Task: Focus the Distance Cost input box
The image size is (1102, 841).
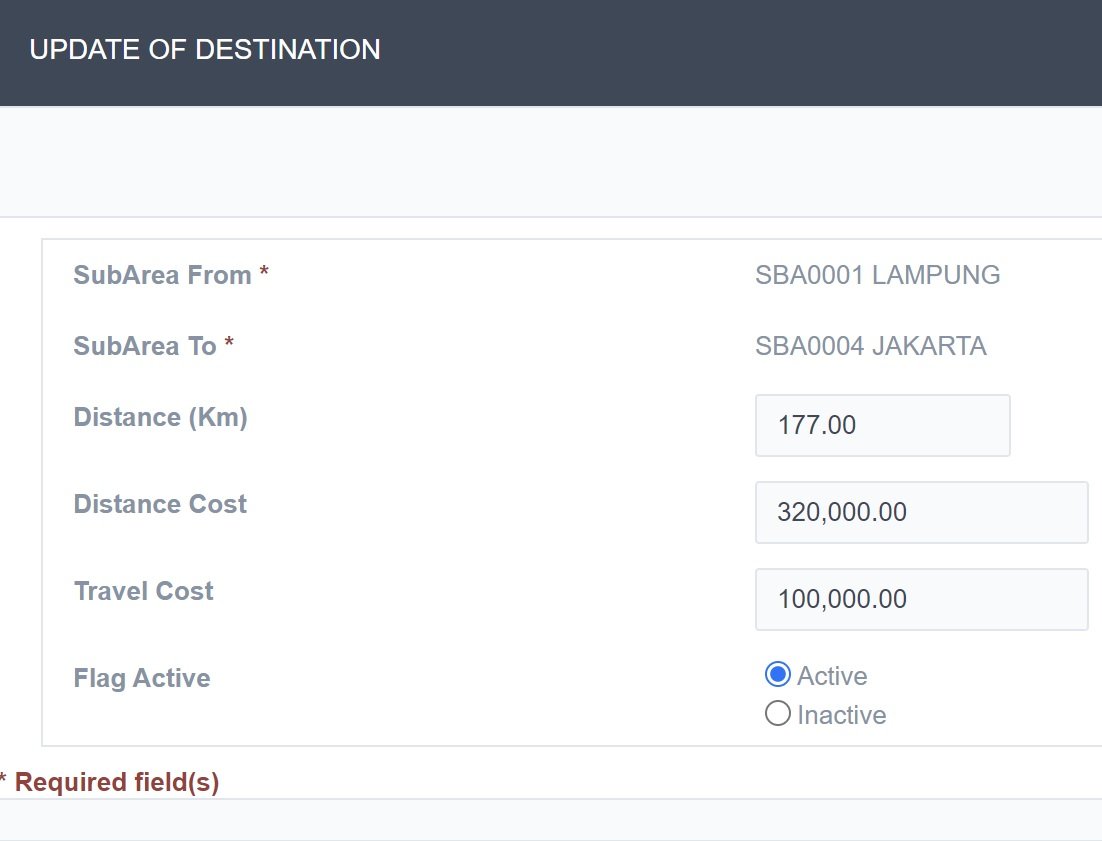Action: coord(921,512)
